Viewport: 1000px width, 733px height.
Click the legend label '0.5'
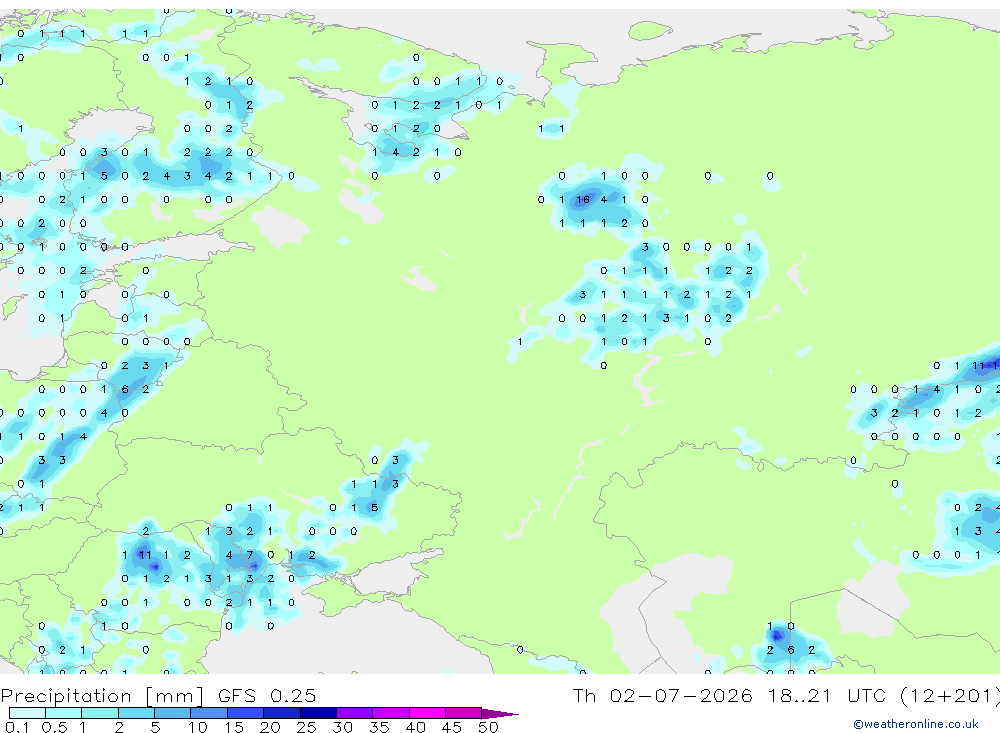point(54,727)
